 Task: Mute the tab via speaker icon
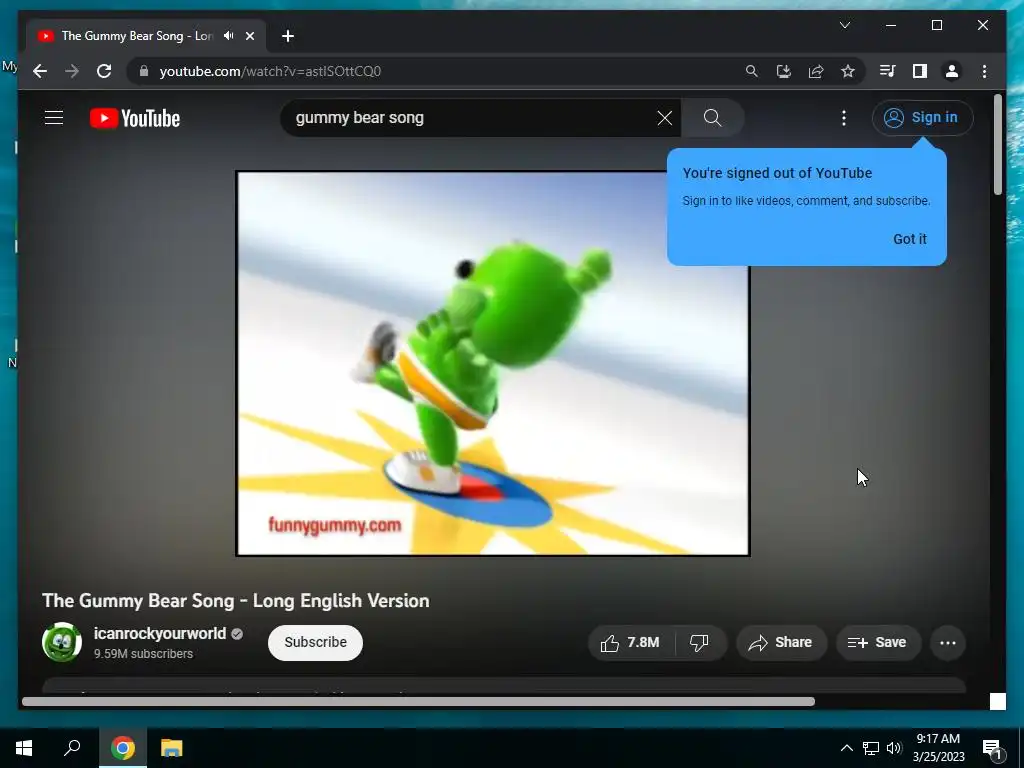pyautogui.click(x=229, y=36)
